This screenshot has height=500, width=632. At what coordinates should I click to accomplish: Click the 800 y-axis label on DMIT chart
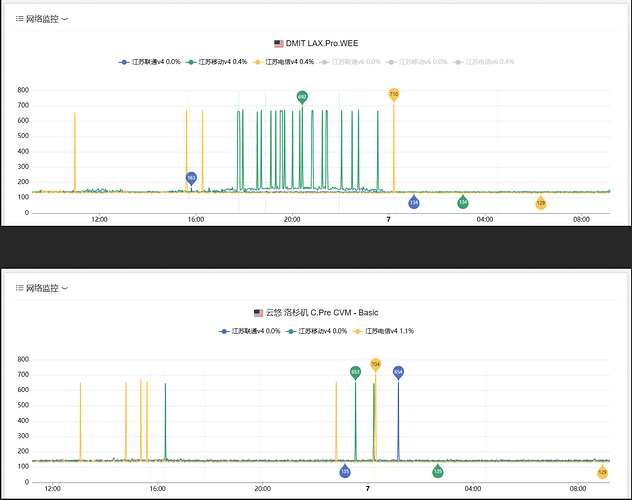(23, 90)
